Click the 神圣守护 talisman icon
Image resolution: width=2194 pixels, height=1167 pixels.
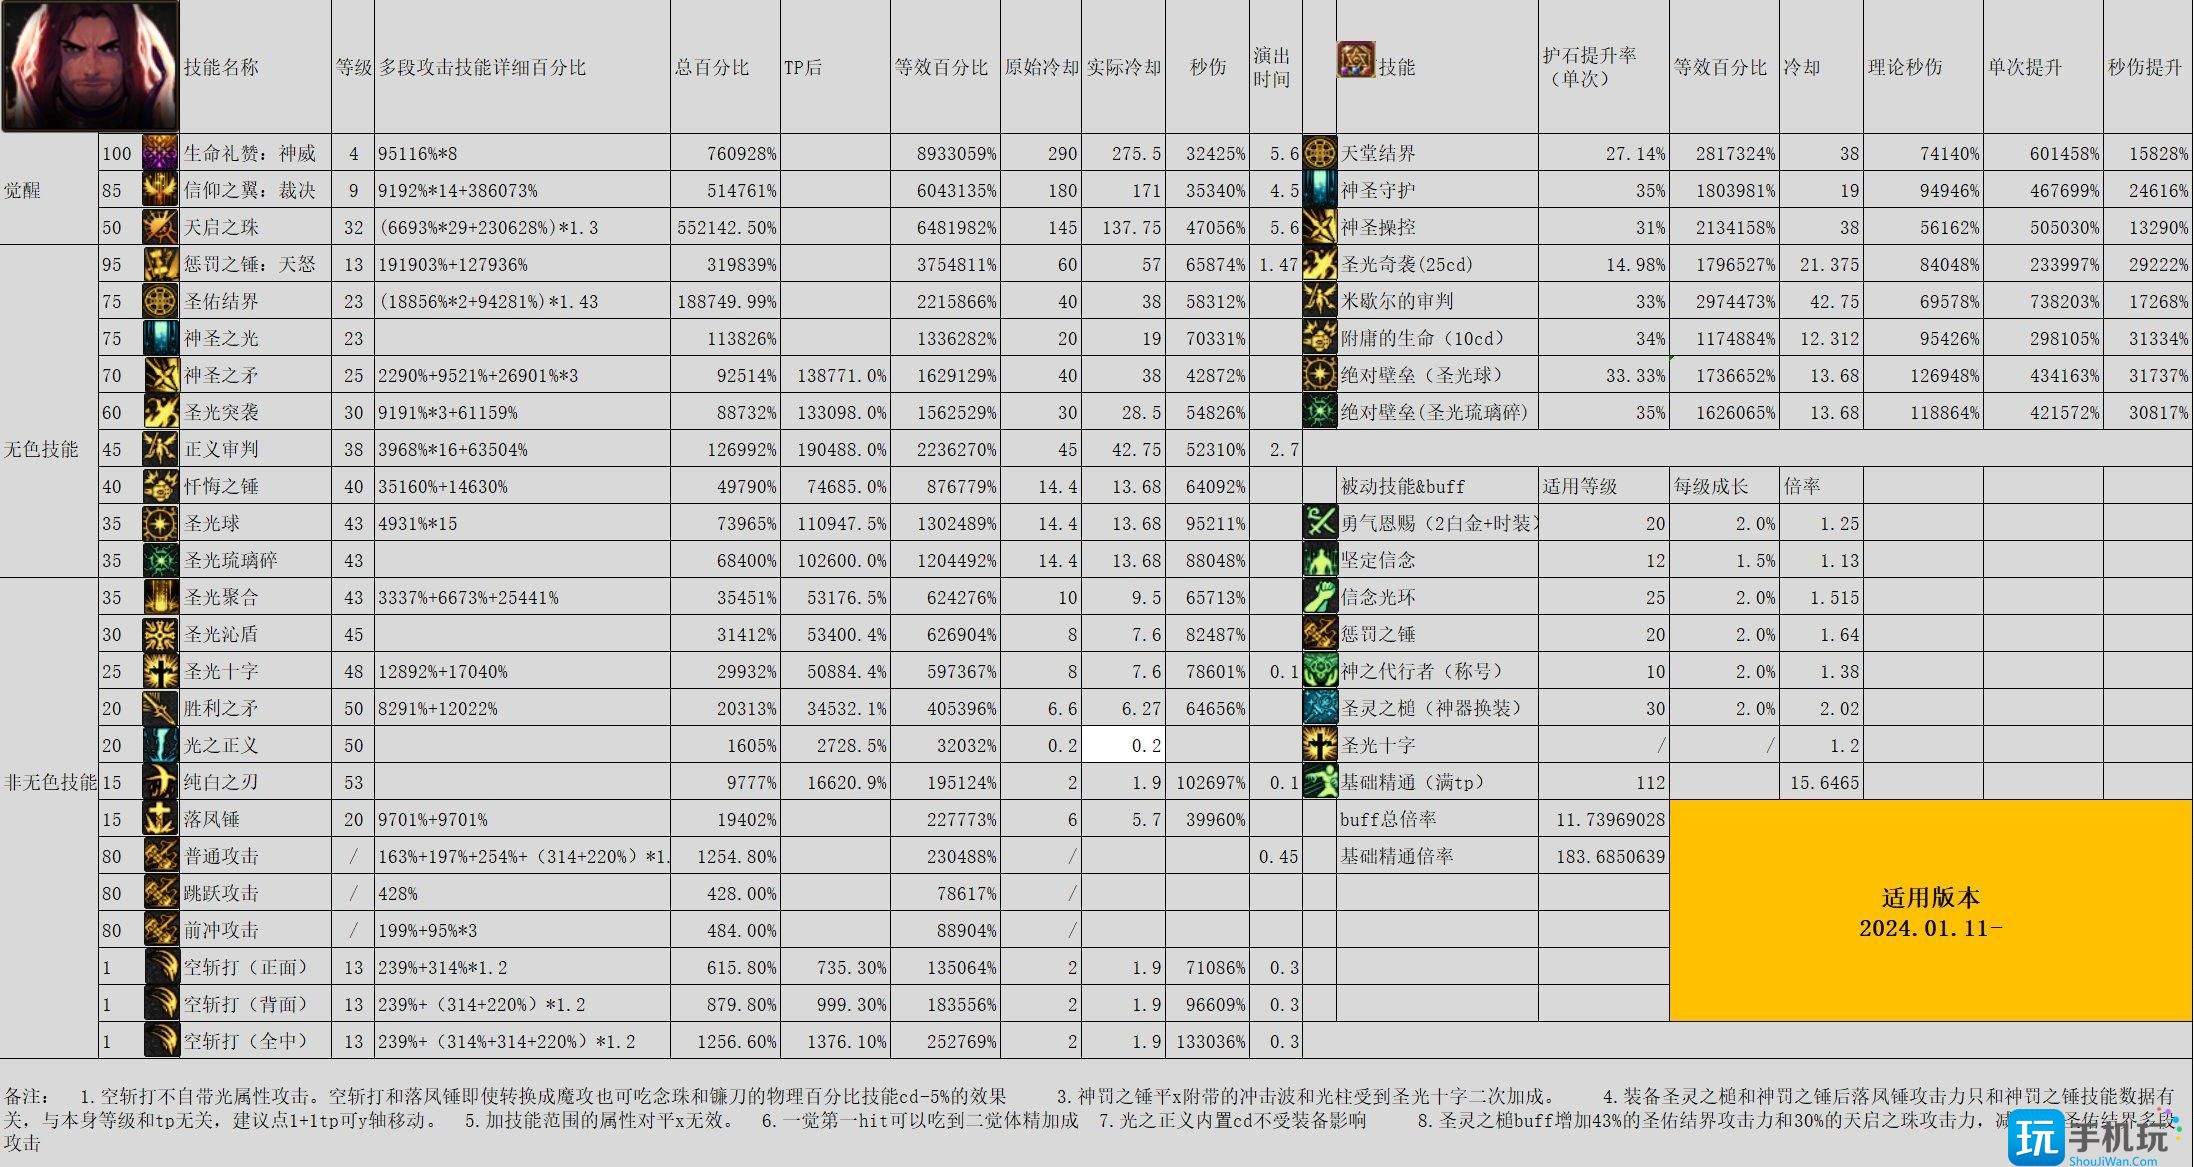click(1320, 190)
